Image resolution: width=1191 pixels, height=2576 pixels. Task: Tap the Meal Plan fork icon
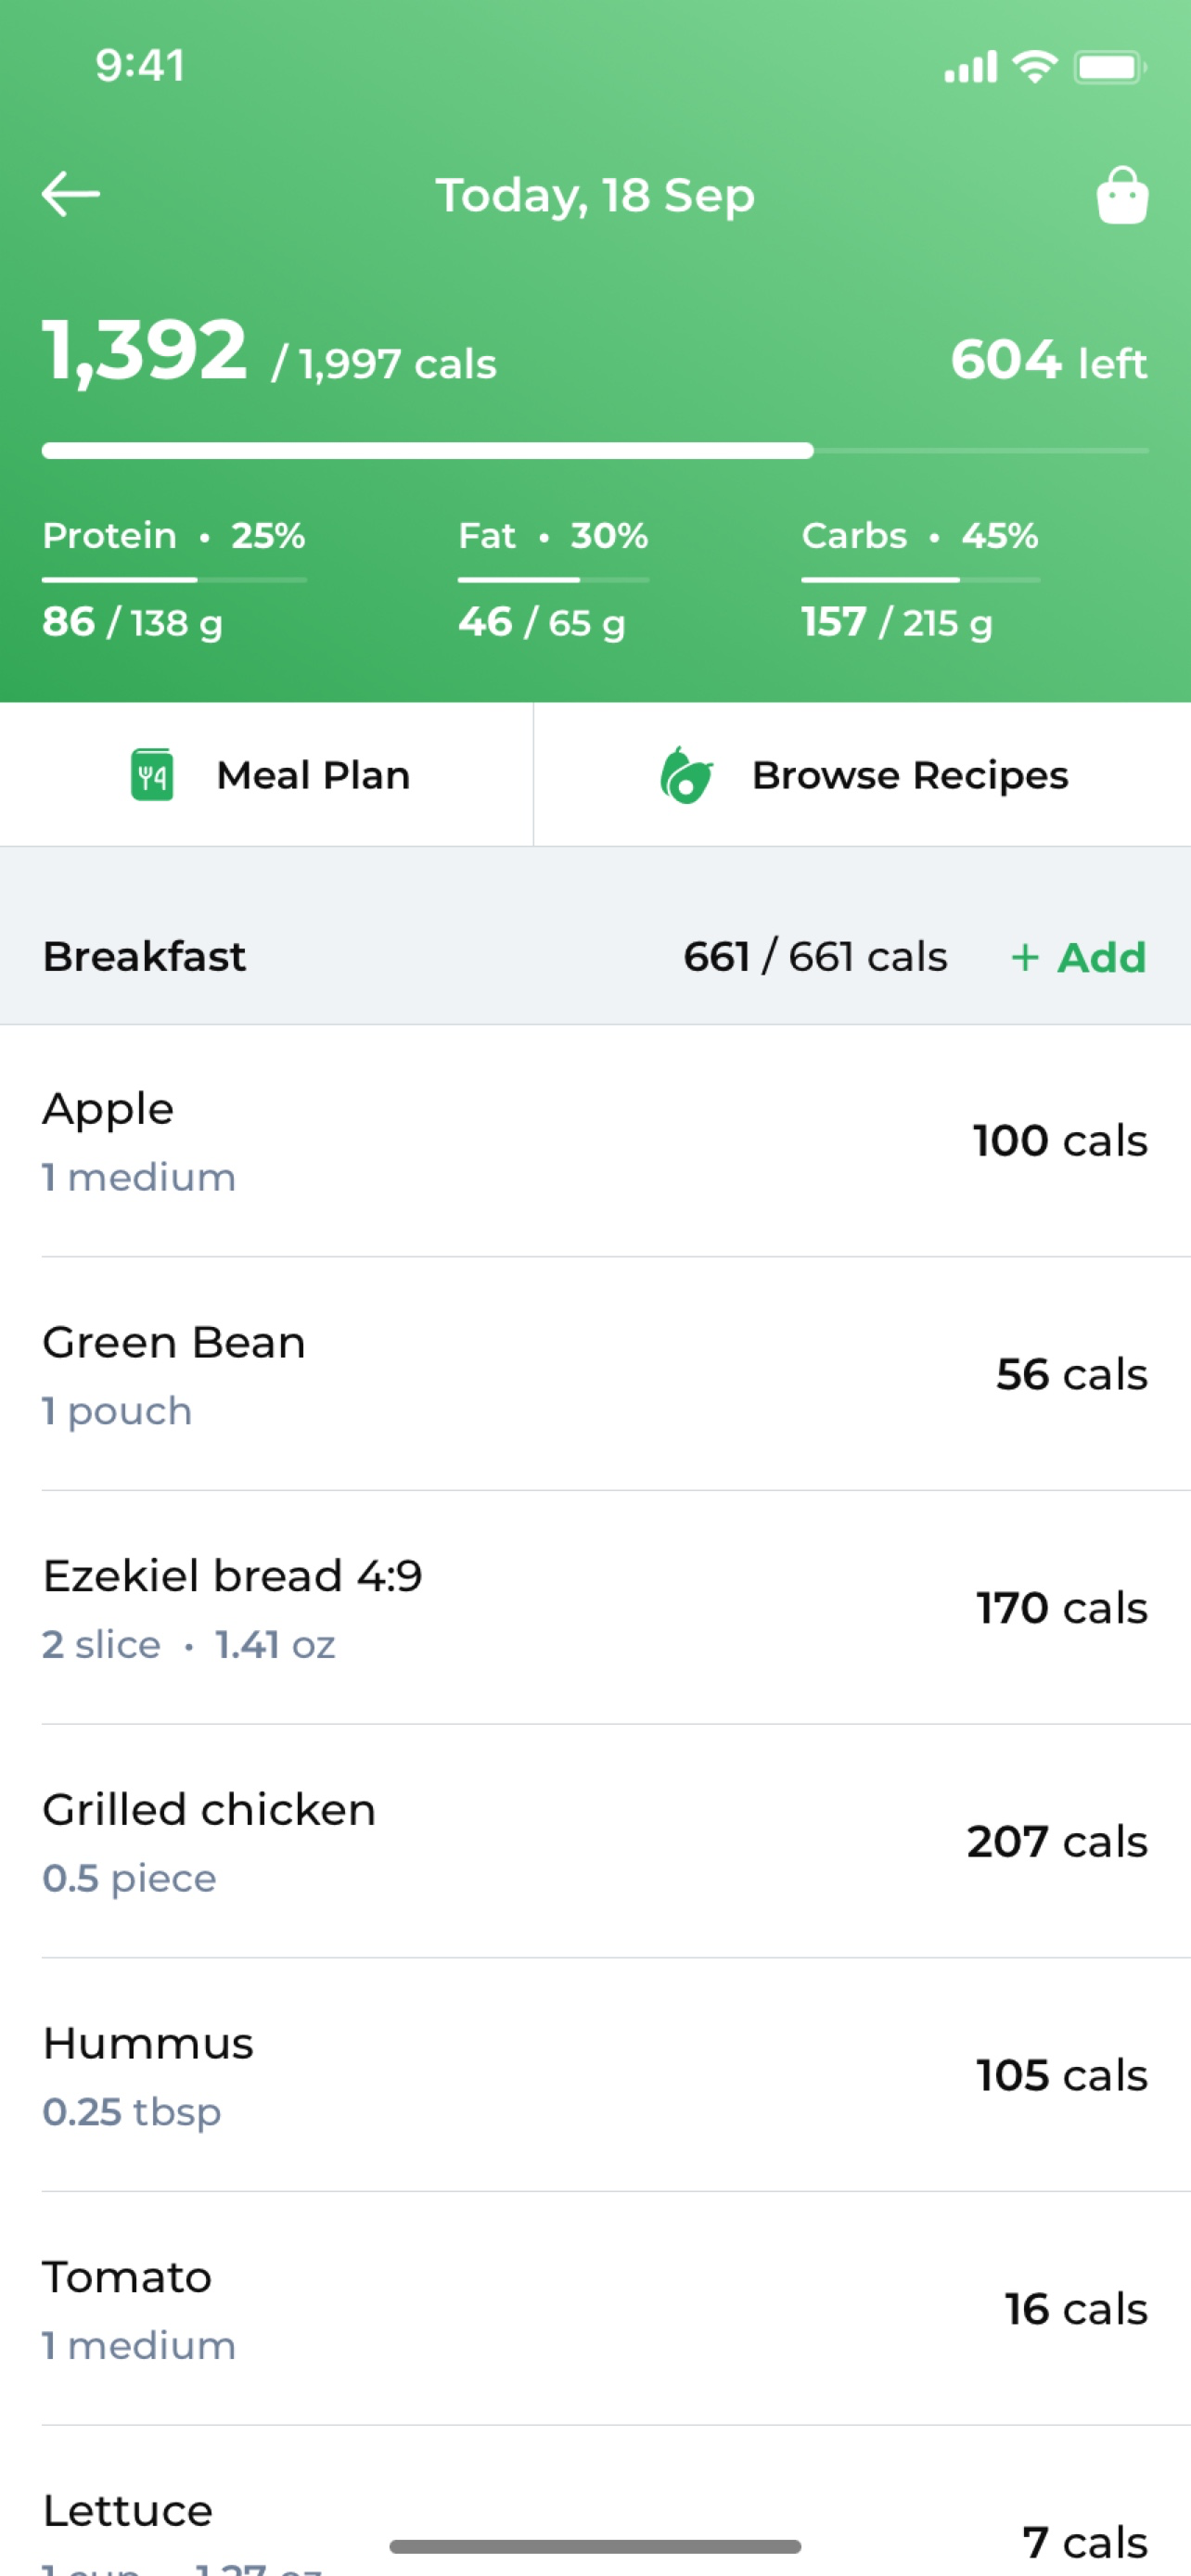[152, 775]
